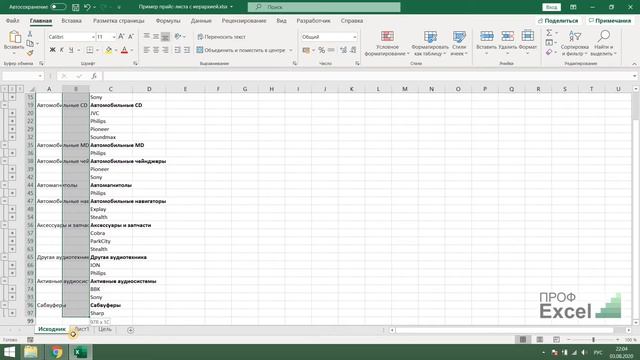
Task: Collapse the group at row 65 (Другая аудиотехника)
Action: (x=4, y=257)
